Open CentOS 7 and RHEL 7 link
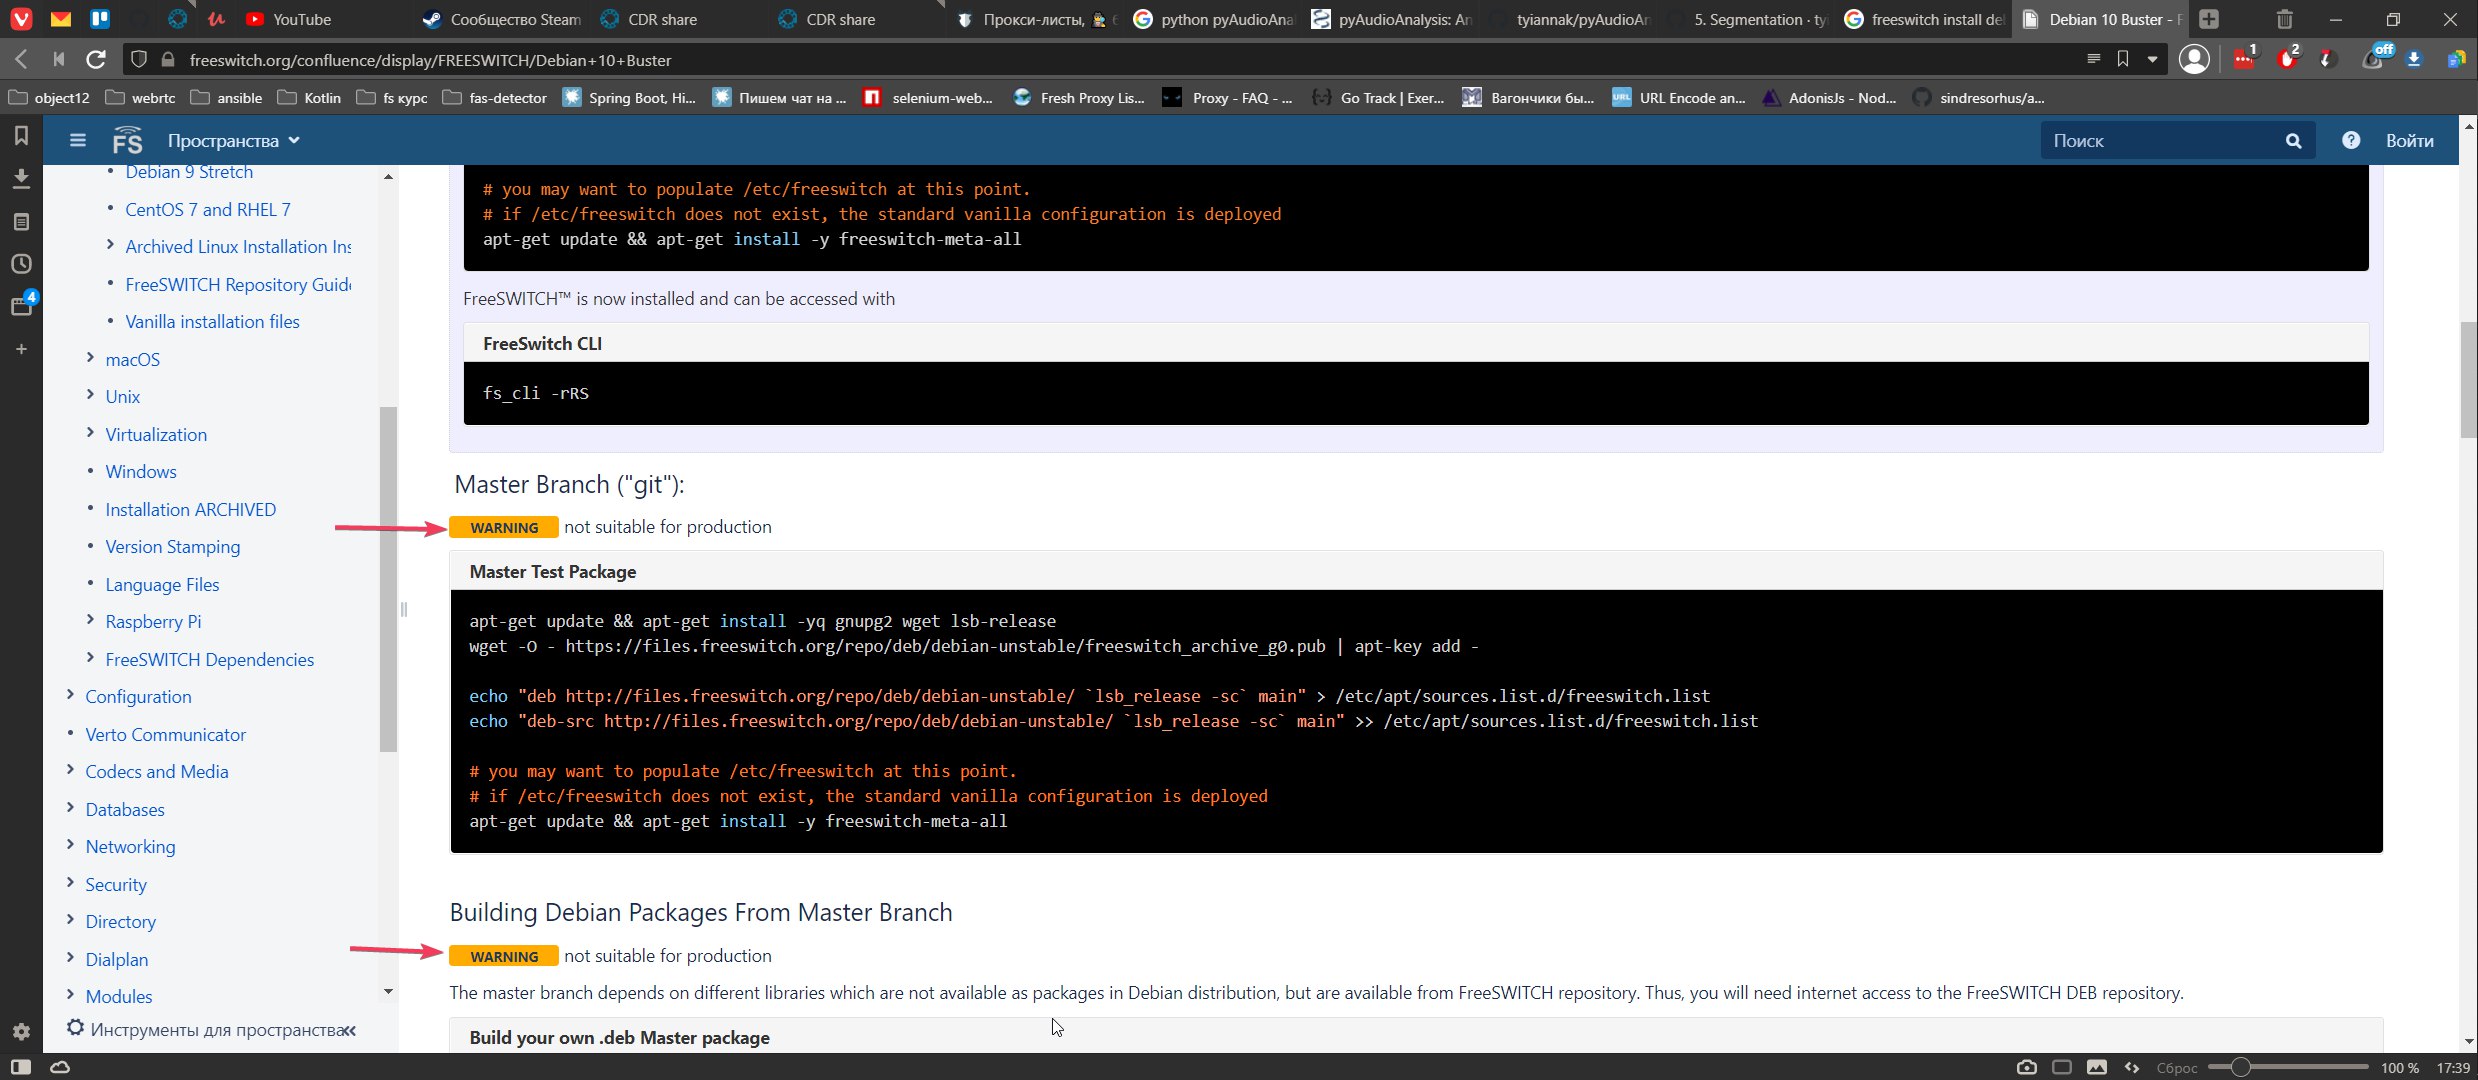The image size is (2478, 1080). click(208, 209)
